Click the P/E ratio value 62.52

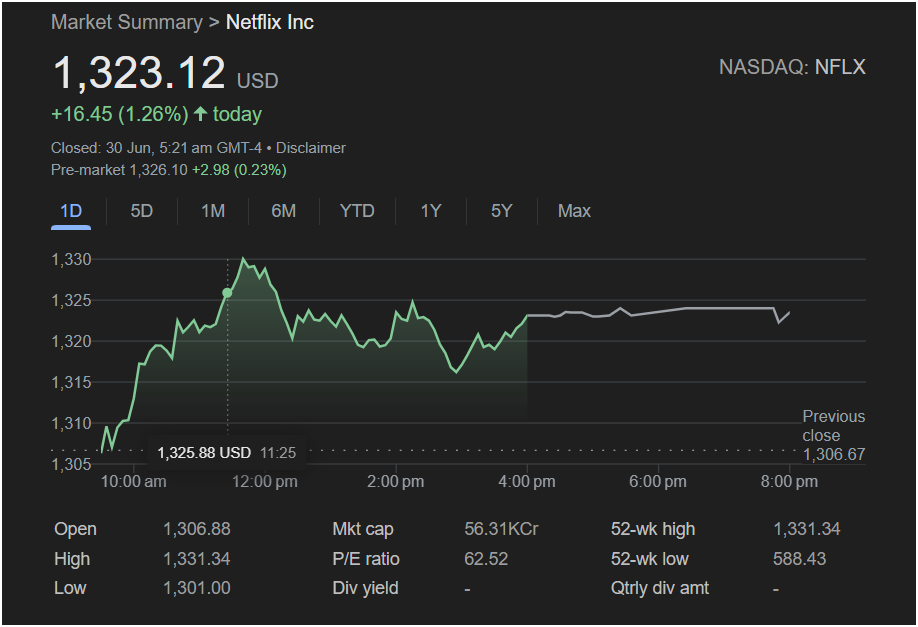486,559
